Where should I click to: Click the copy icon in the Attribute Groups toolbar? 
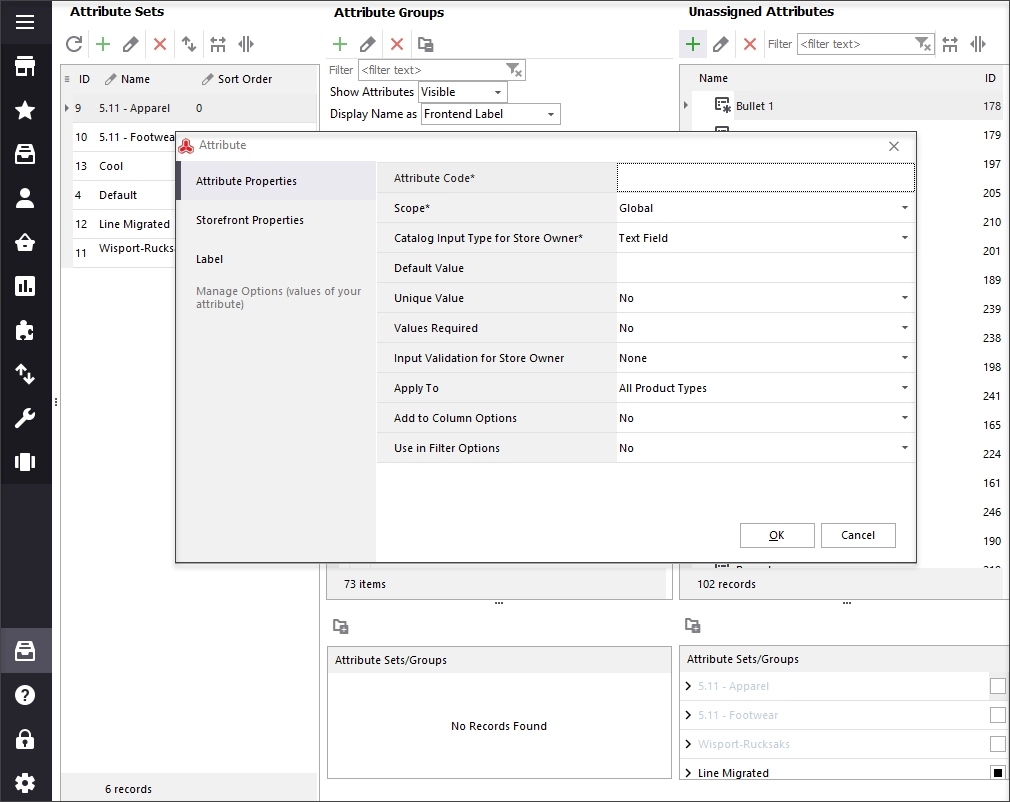click(x=425, y=44)
